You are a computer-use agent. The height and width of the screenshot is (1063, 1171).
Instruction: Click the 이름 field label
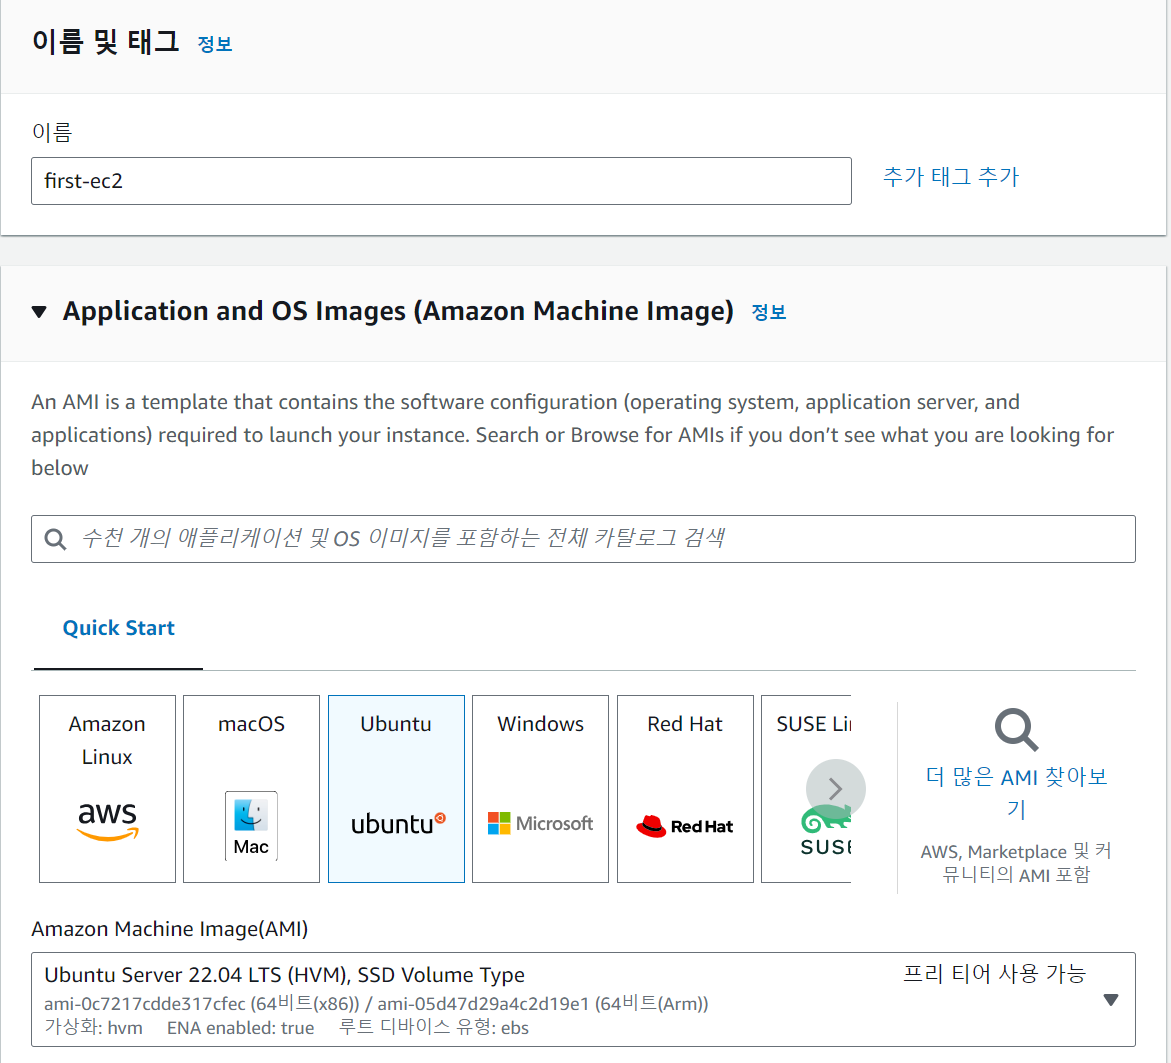point(52,132)
